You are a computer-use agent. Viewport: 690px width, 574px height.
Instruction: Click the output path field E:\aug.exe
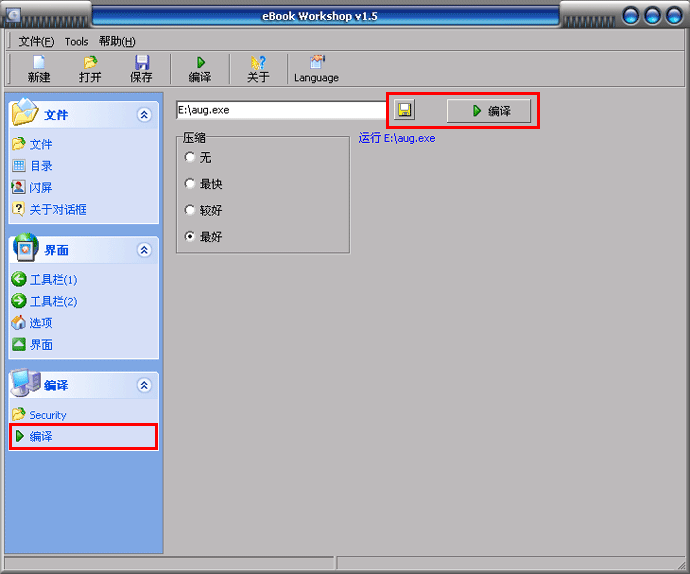click(x=280, y=110)
